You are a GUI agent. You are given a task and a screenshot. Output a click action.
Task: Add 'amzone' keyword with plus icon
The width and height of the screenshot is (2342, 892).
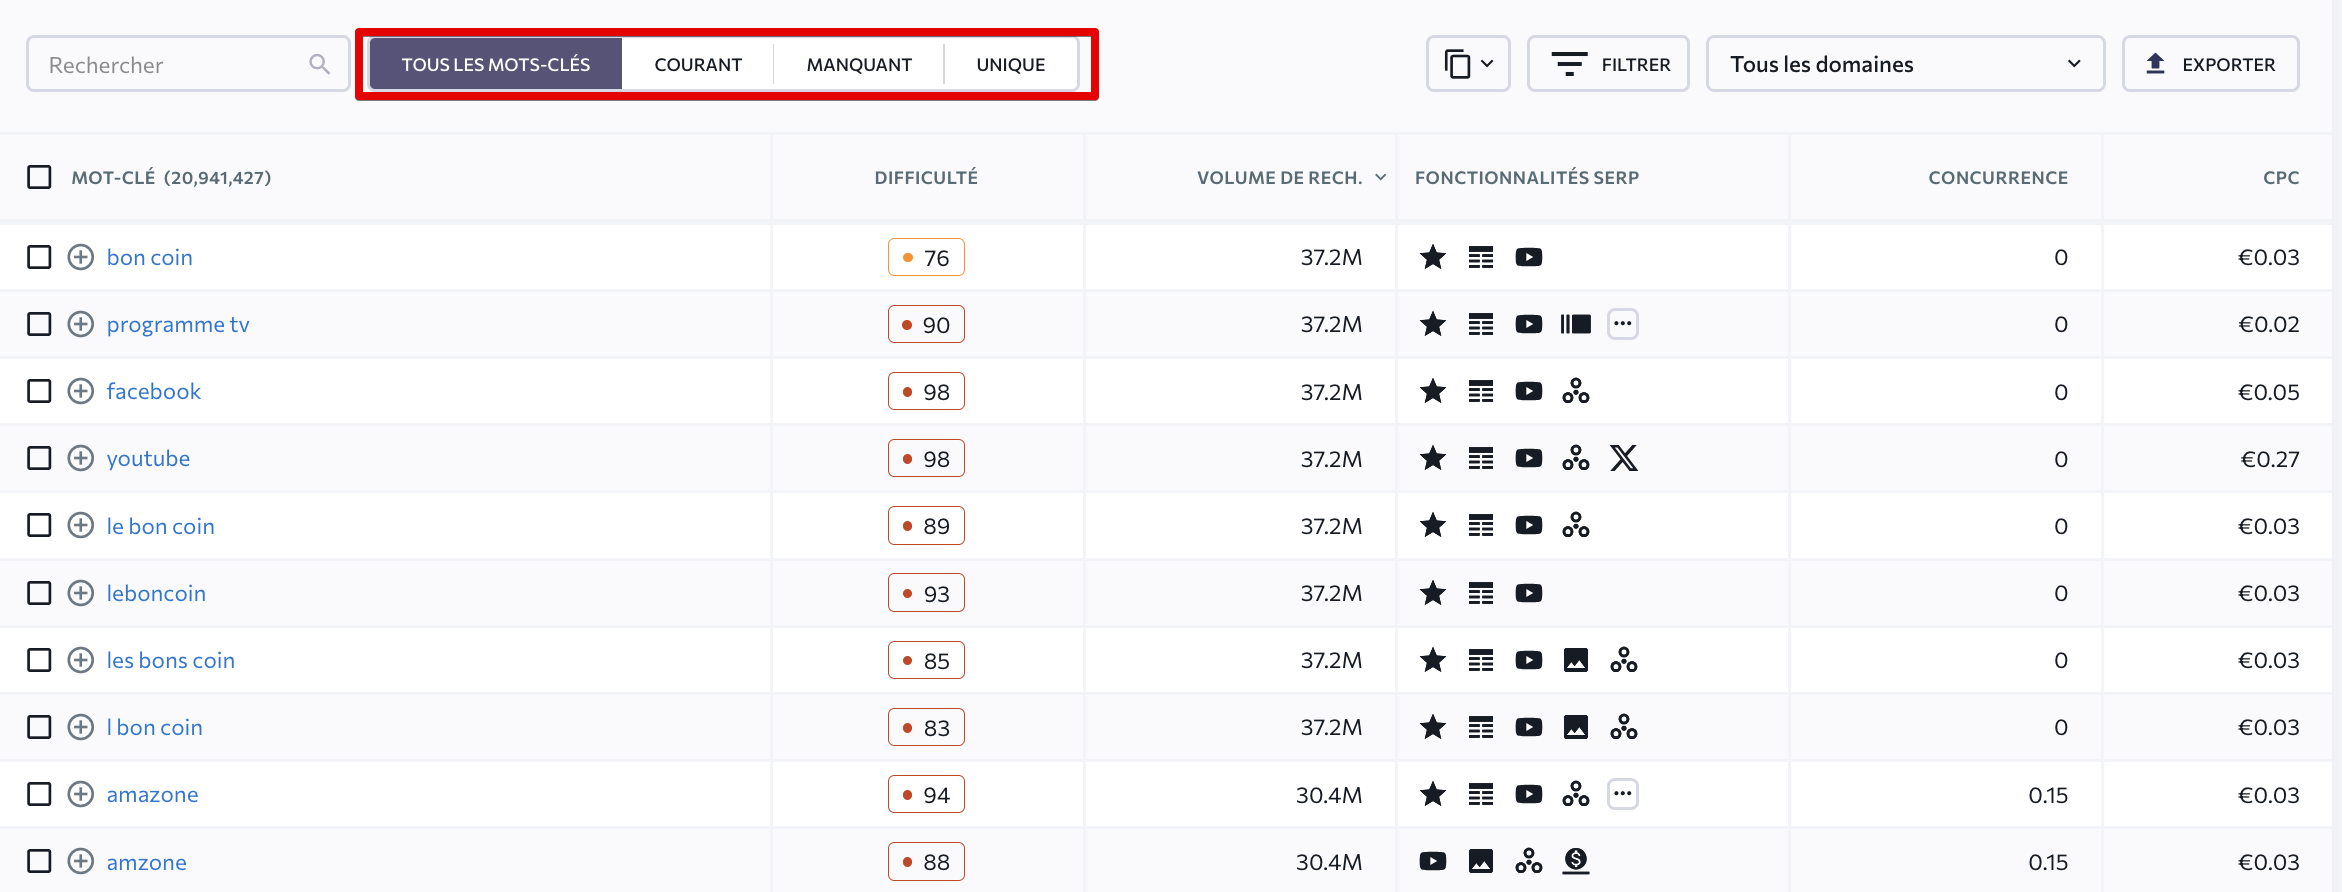coord(81,861)
